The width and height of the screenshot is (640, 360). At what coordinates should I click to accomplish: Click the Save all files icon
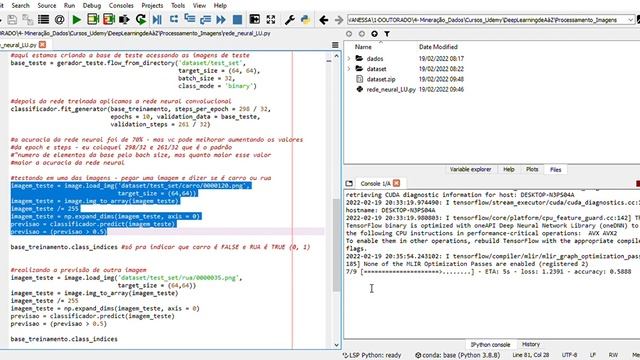28,20
